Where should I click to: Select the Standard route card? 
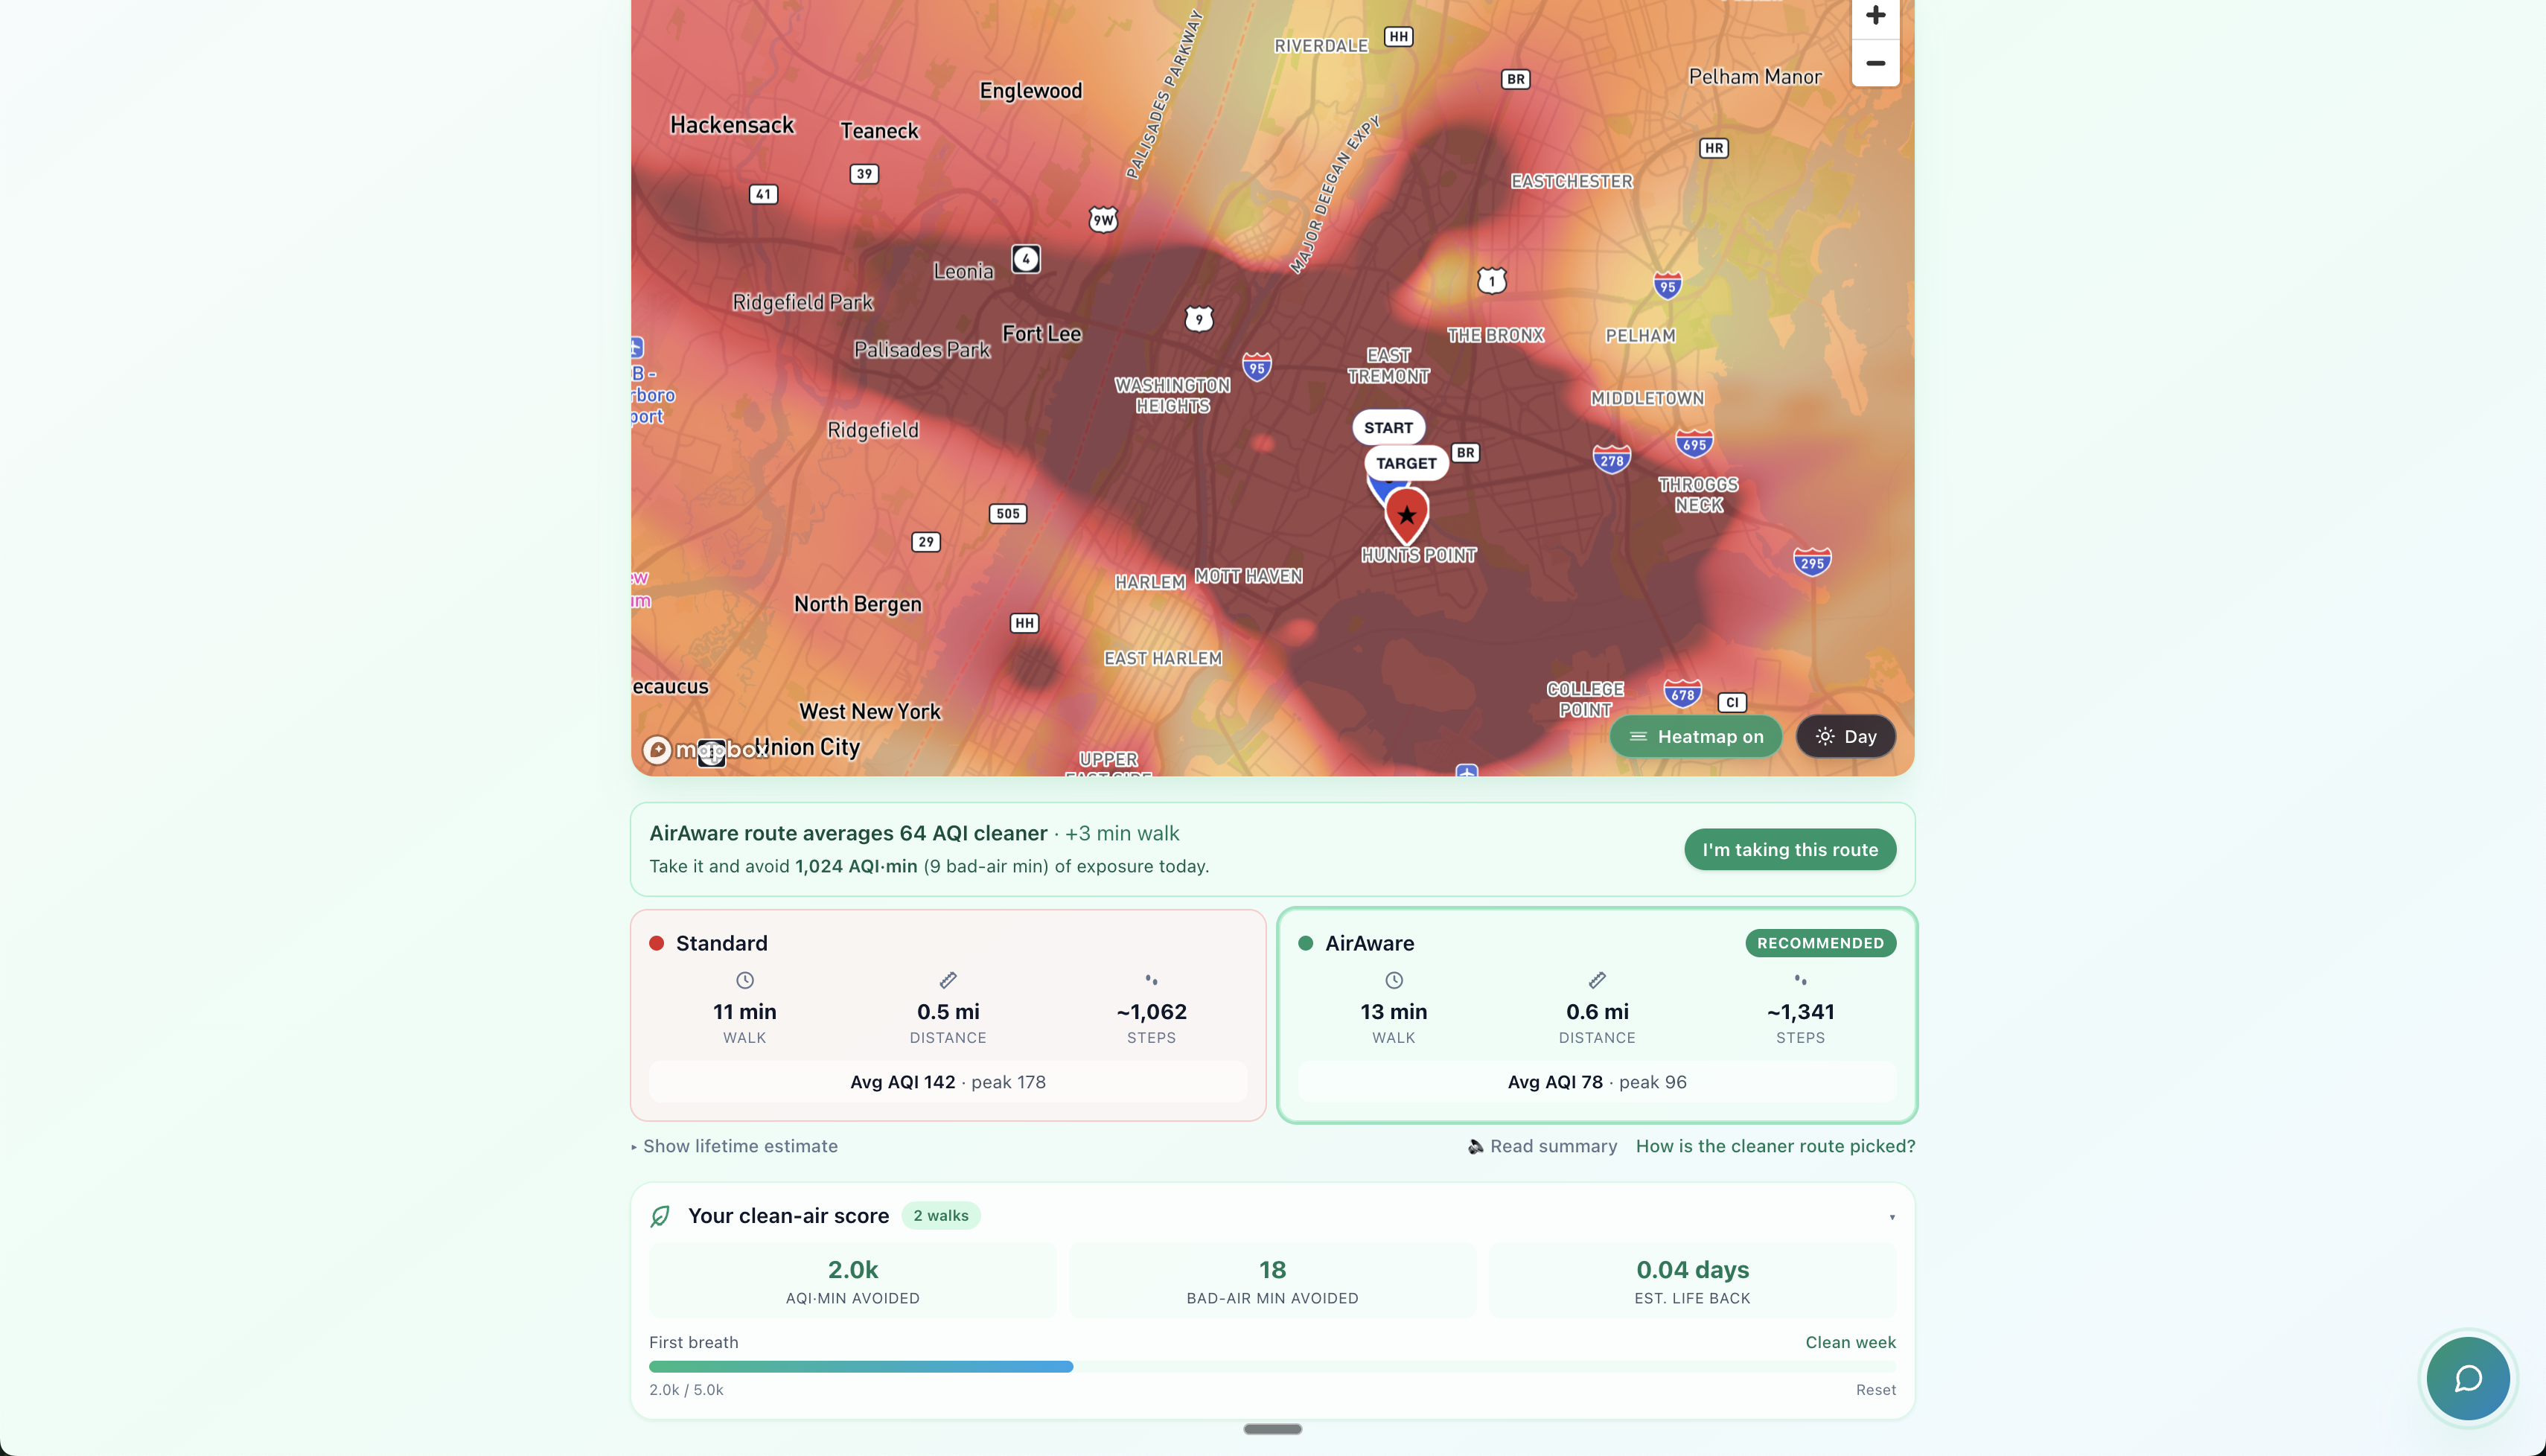coord(947,1014)
